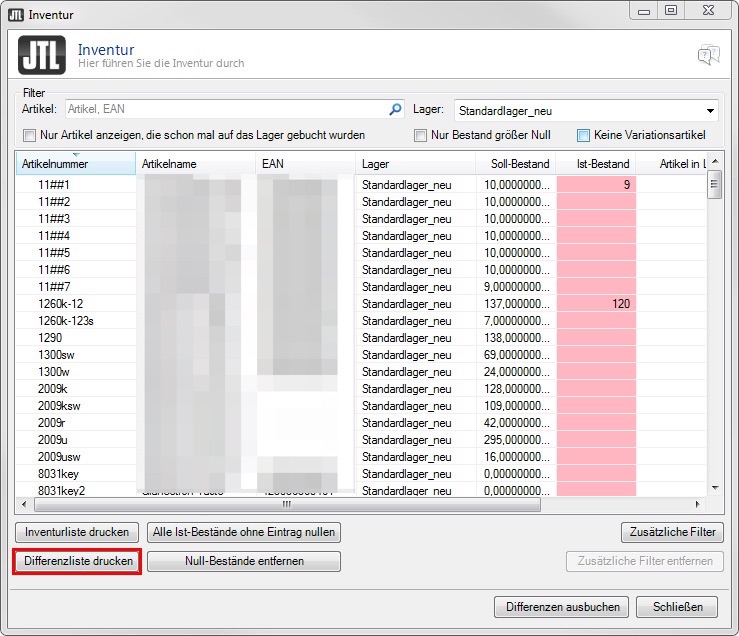The image size is (739, 636).
Task: Open Zusätzliche Filter button
Action: click(x=672, y=532)
